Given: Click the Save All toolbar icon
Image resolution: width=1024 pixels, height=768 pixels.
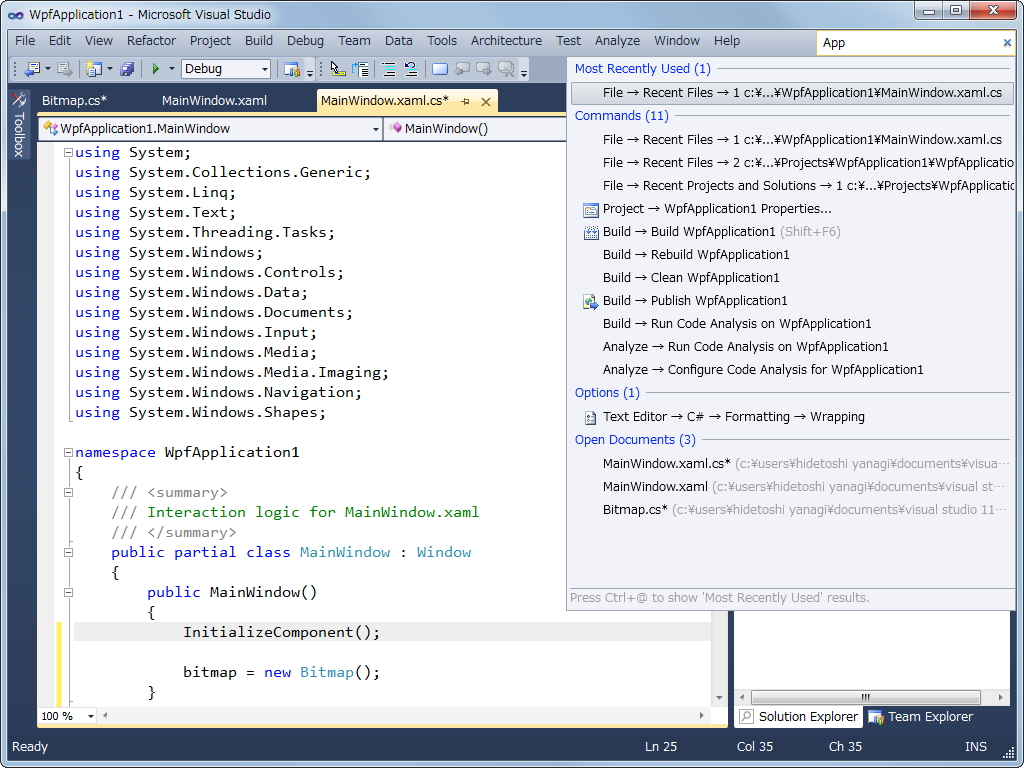Looking at the screenshot, I should pos(127,69).
